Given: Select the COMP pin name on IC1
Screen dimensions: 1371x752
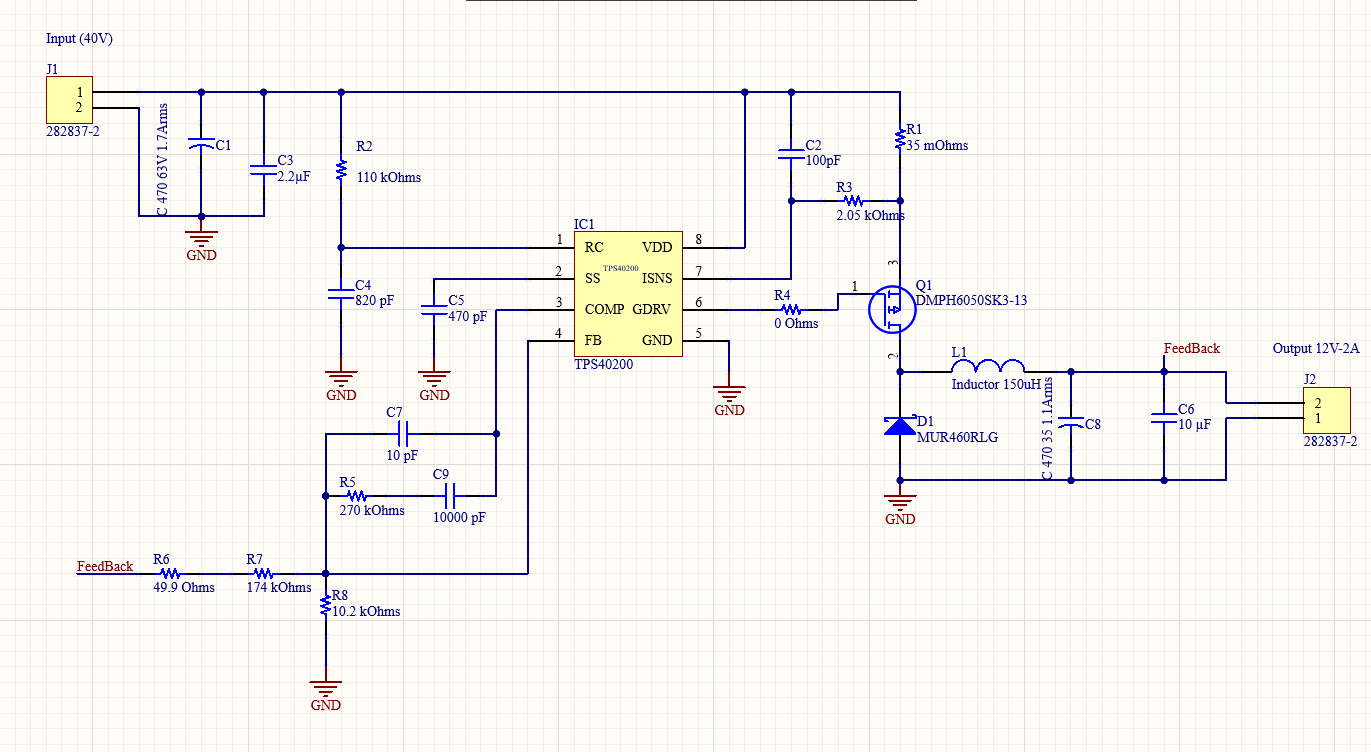Looking at the screenshot, I should (x=605, y=309).
